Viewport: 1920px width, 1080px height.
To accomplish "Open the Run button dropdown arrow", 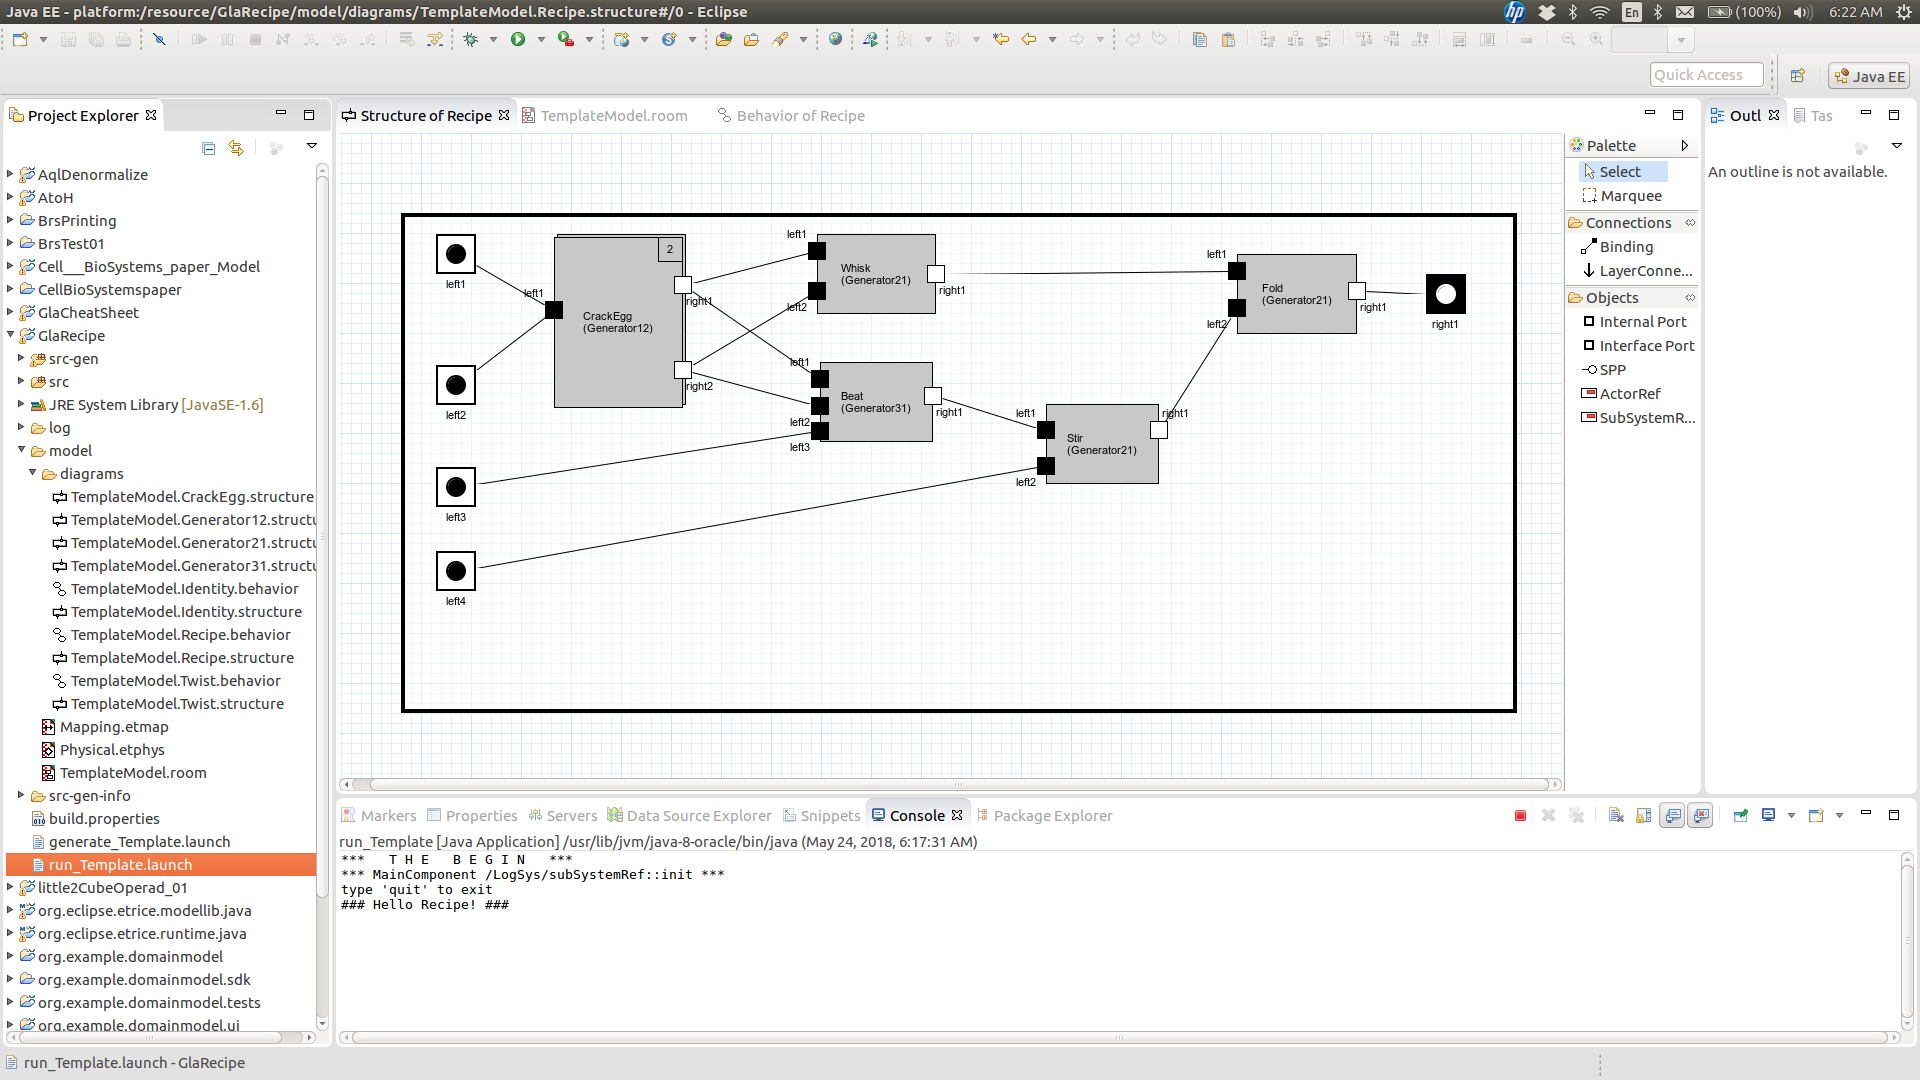I will (x=541, y=40).
